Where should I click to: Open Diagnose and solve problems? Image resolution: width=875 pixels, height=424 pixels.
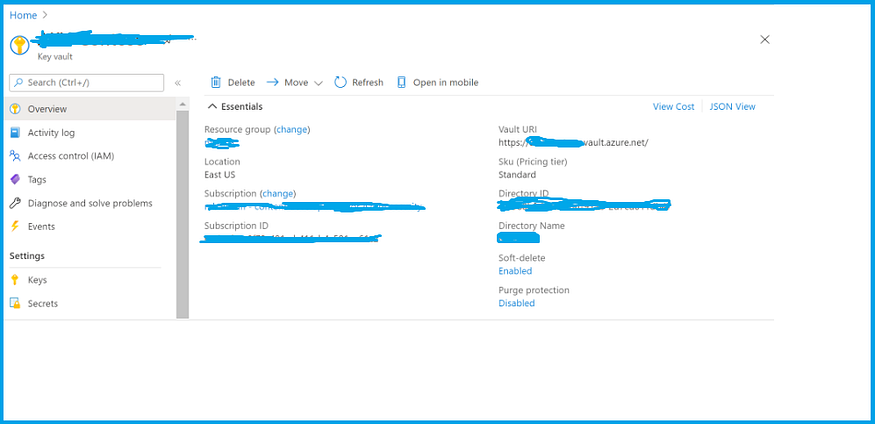tap(90, 203)
